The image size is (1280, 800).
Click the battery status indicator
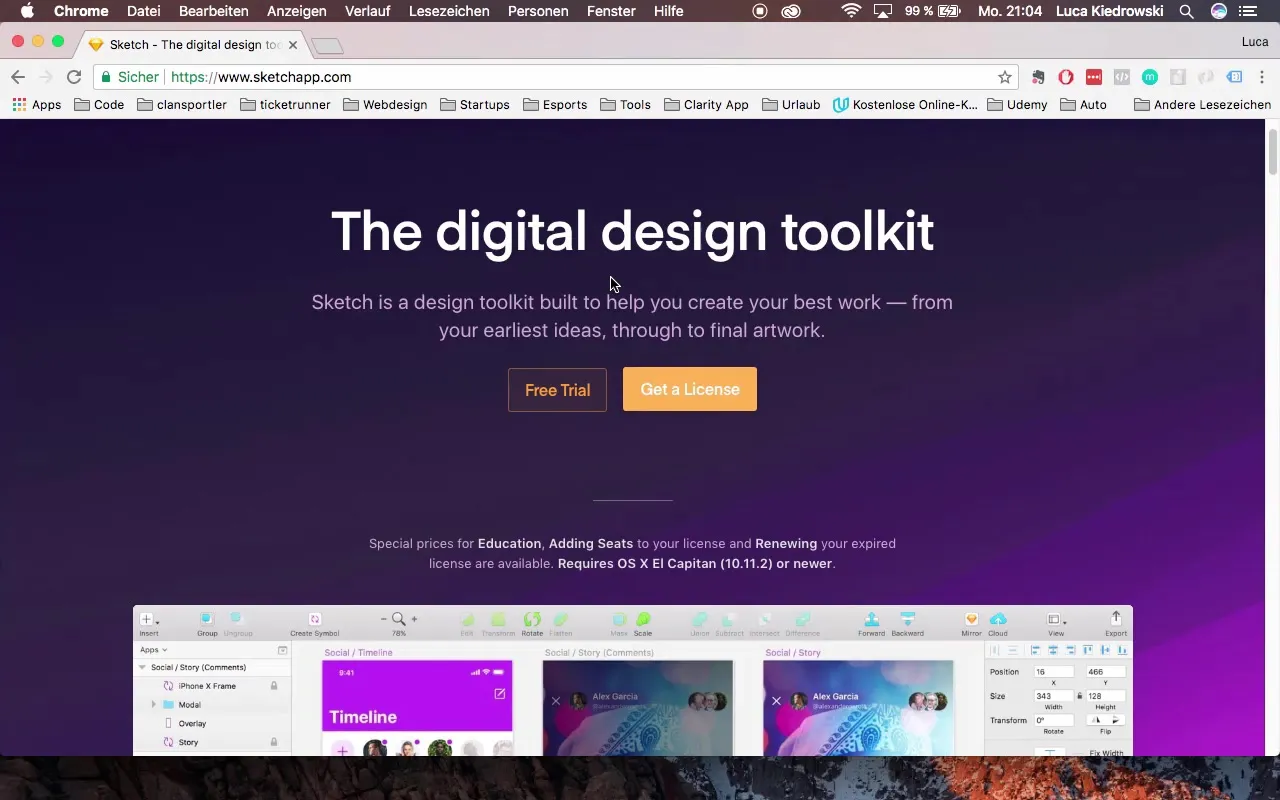[932, 11]
